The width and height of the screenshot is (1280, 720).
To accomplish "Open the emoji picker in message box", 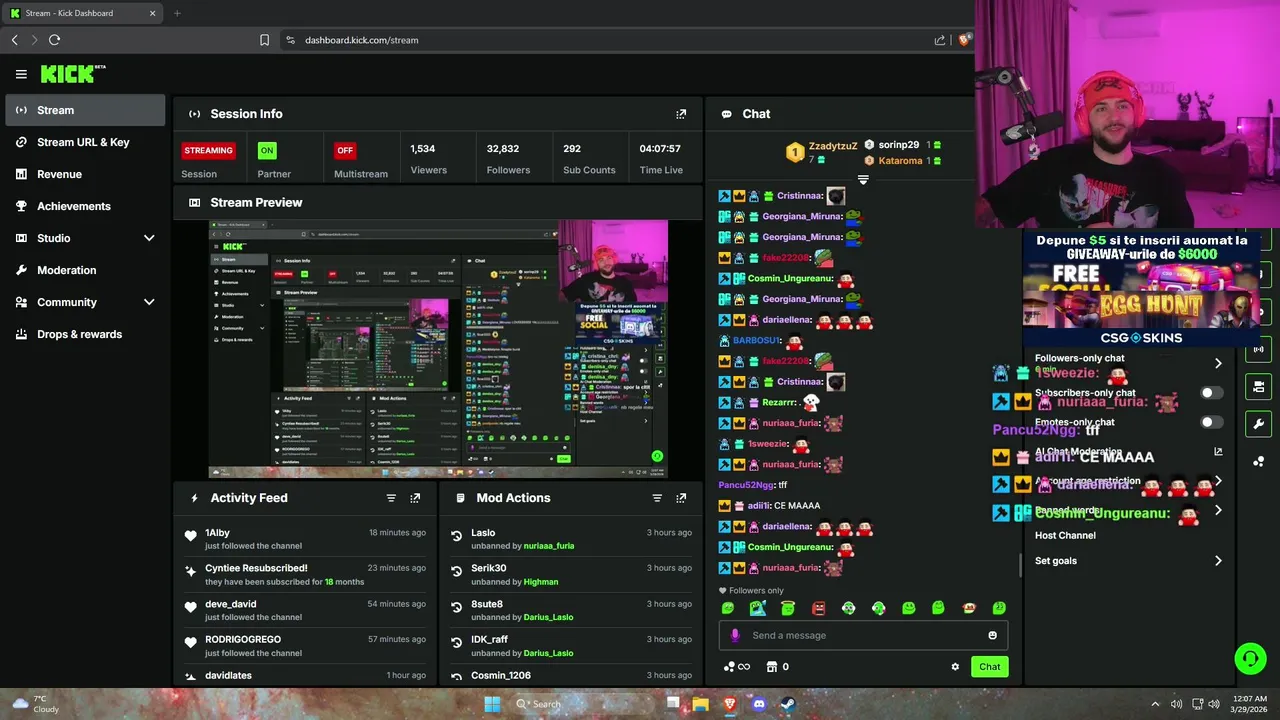I will [992, 635].
